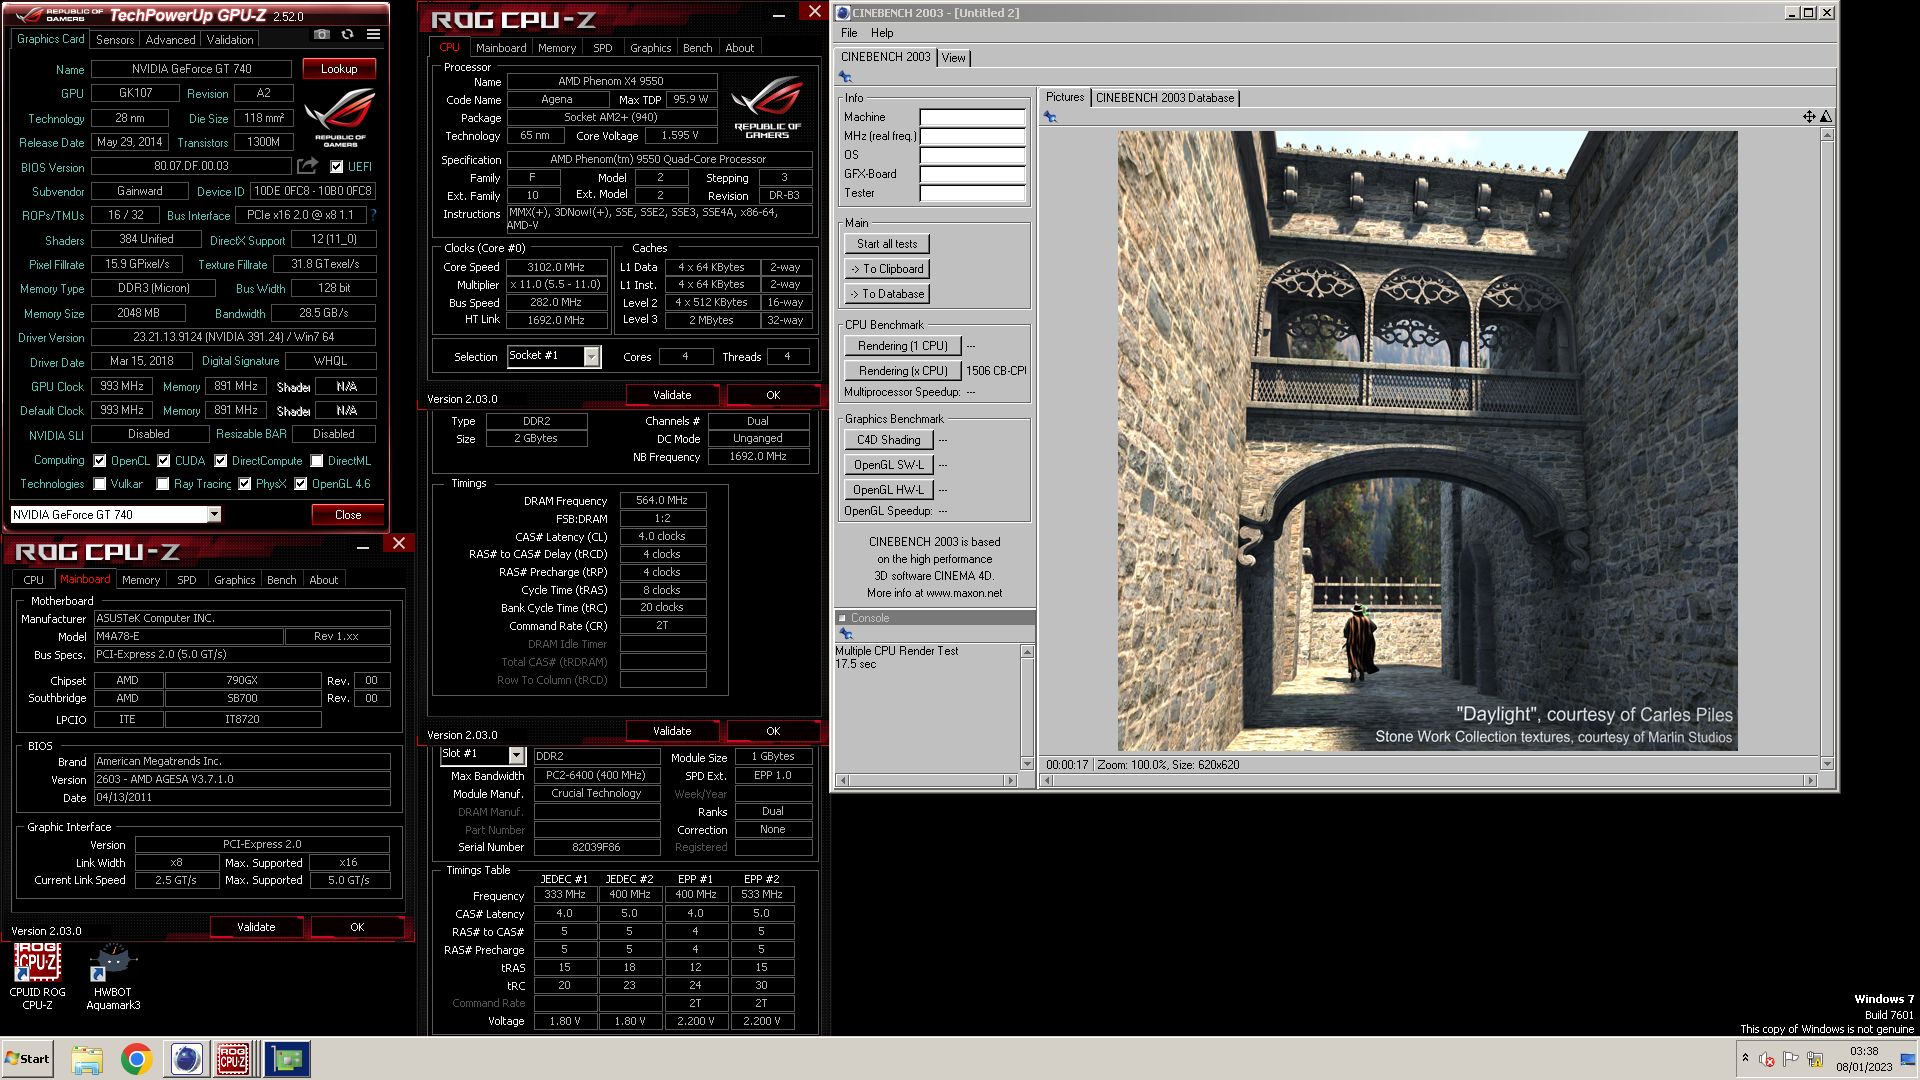
Task: Open the Advanced tab in GPU-Z
Action: pos(170,40)
